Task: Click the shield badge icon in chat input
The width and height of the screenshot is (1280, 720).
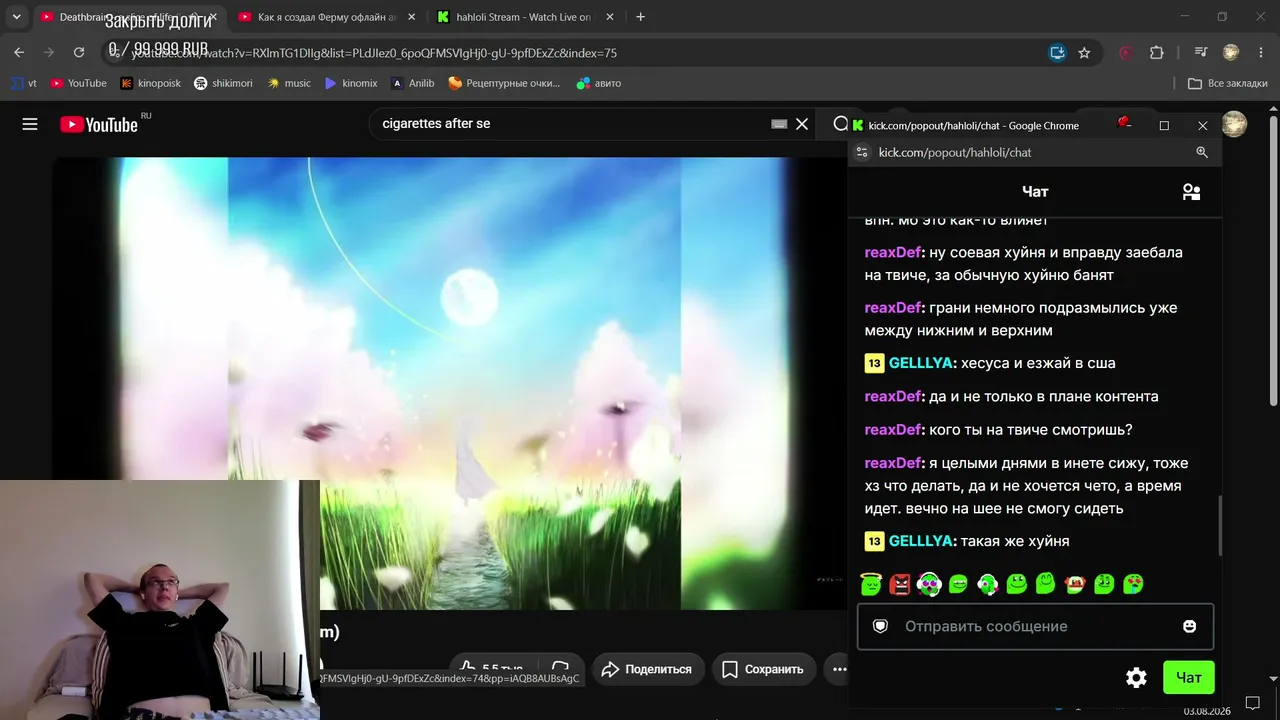Action: (x=881, y=626)
